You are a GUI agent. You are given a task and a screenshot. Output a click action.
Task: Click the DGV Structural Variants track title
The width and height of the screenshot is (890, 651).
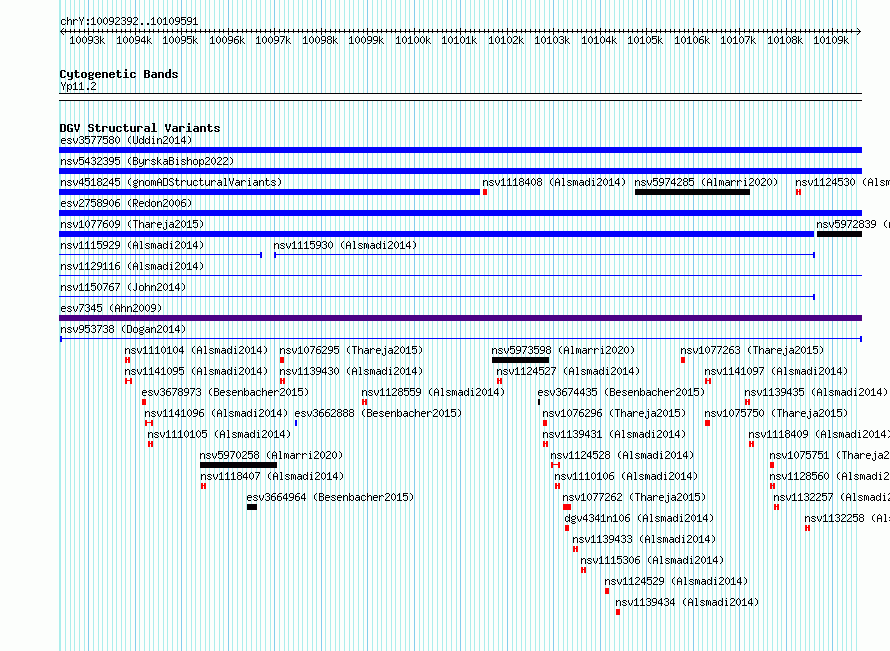click(140, 128)
